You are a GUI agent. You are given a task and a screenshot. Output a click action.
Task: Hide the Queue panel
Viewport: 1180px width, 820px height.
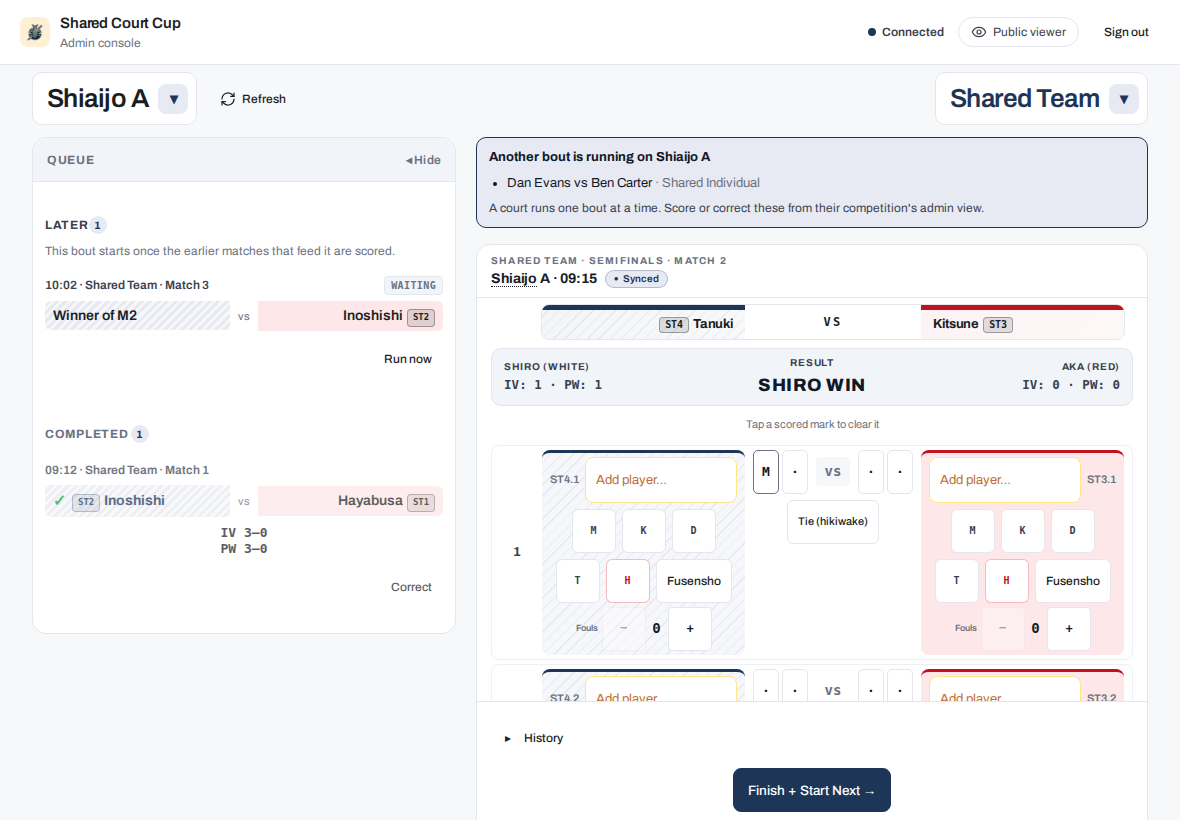tap(423, 160)
